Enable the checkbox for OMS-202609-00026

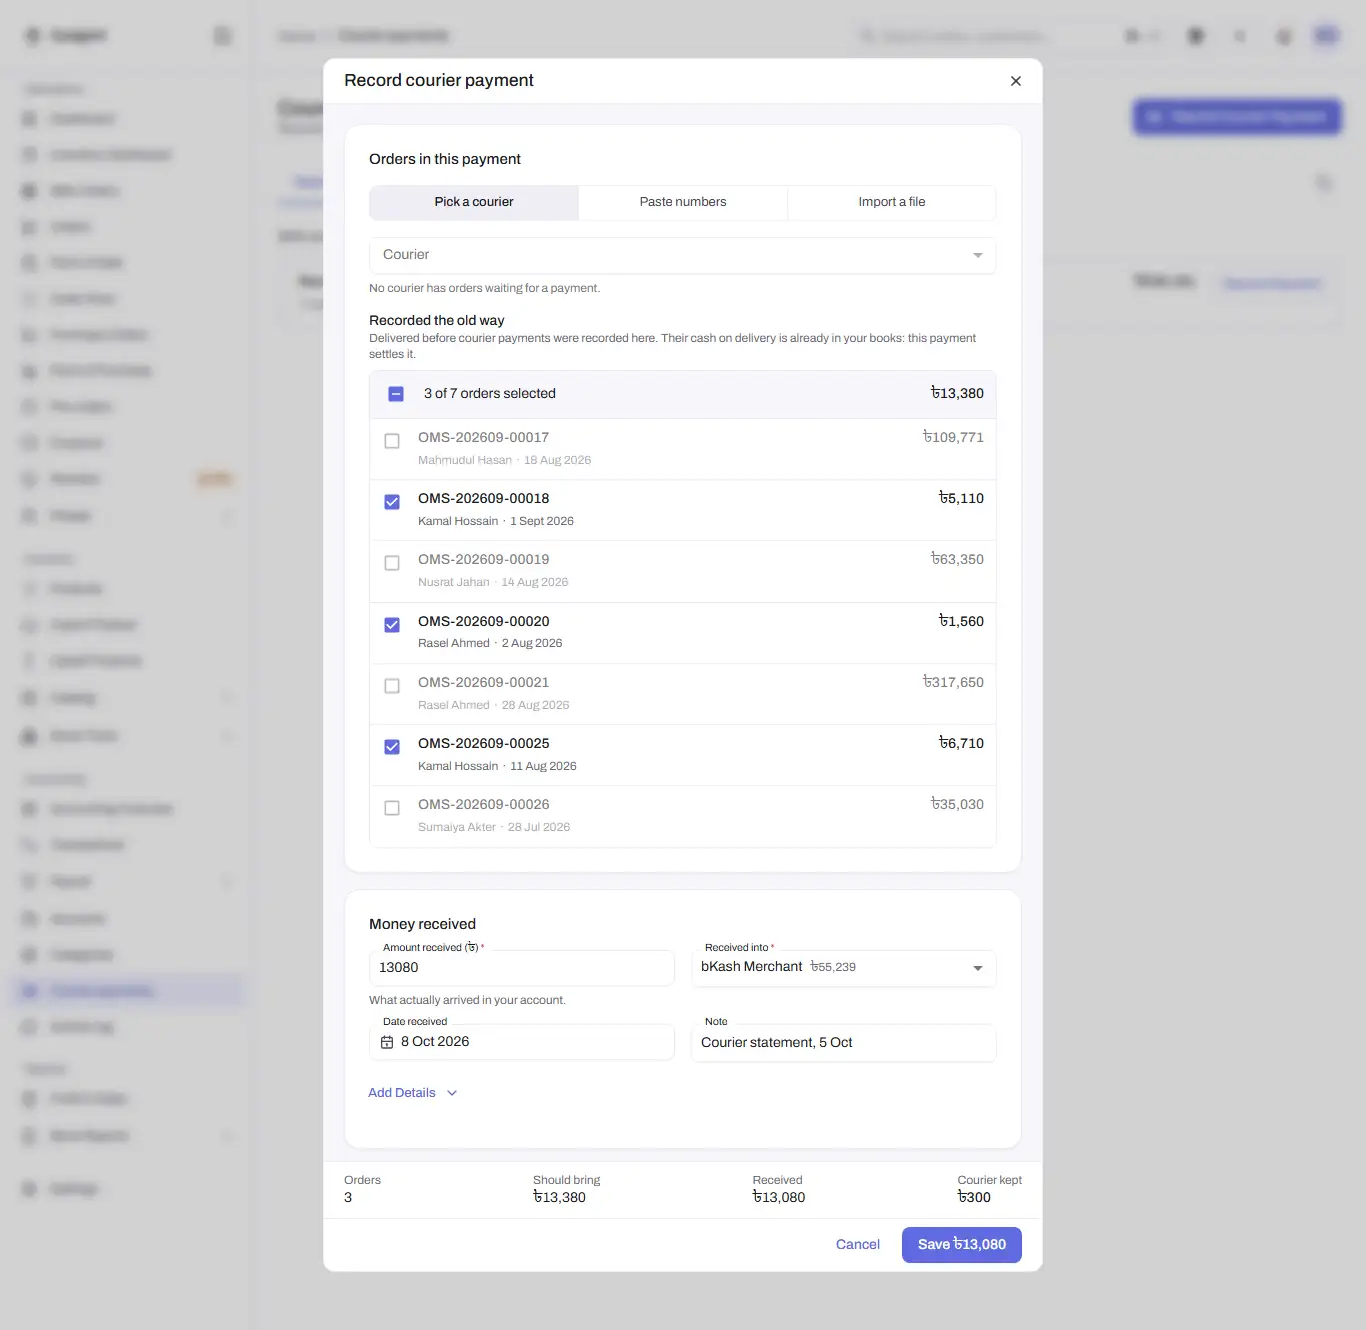(392, 808)
